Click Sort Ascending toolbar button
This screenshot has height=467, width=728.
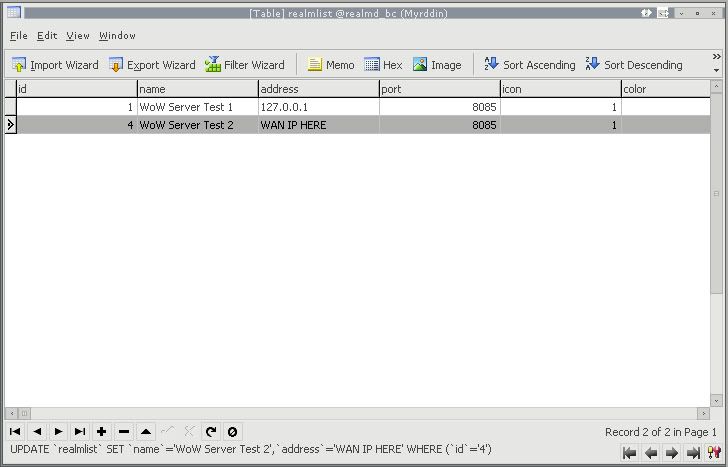[530, 65]
